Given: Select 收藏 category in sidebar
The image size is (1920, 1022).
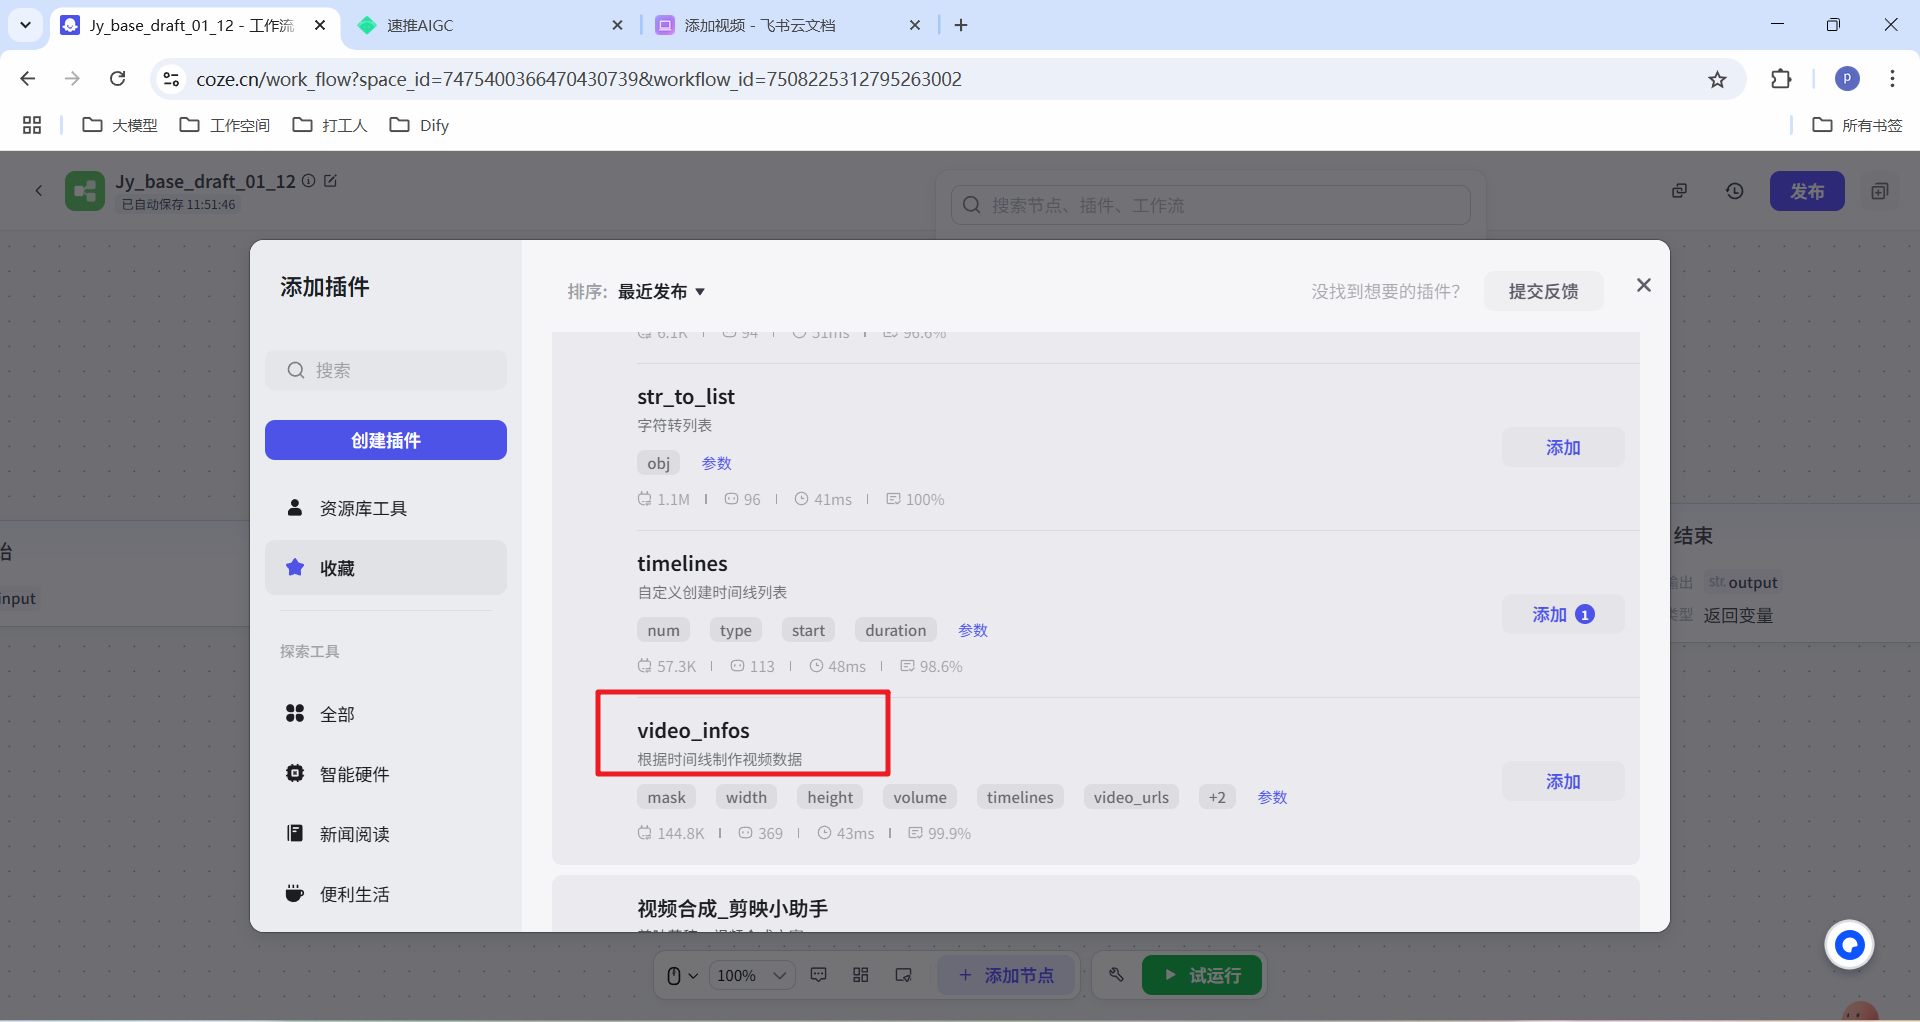Looking at the screenshot, I should click(385, 568).
